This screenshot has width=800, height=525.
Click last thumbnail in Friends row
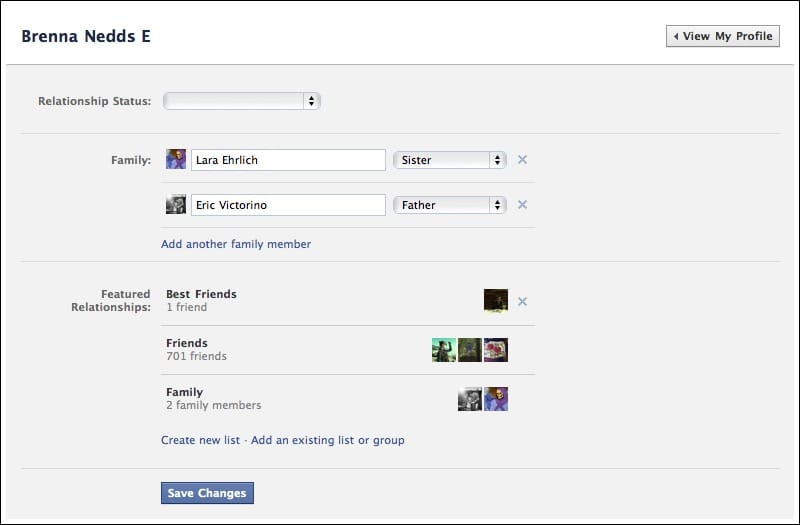point(496,349)
